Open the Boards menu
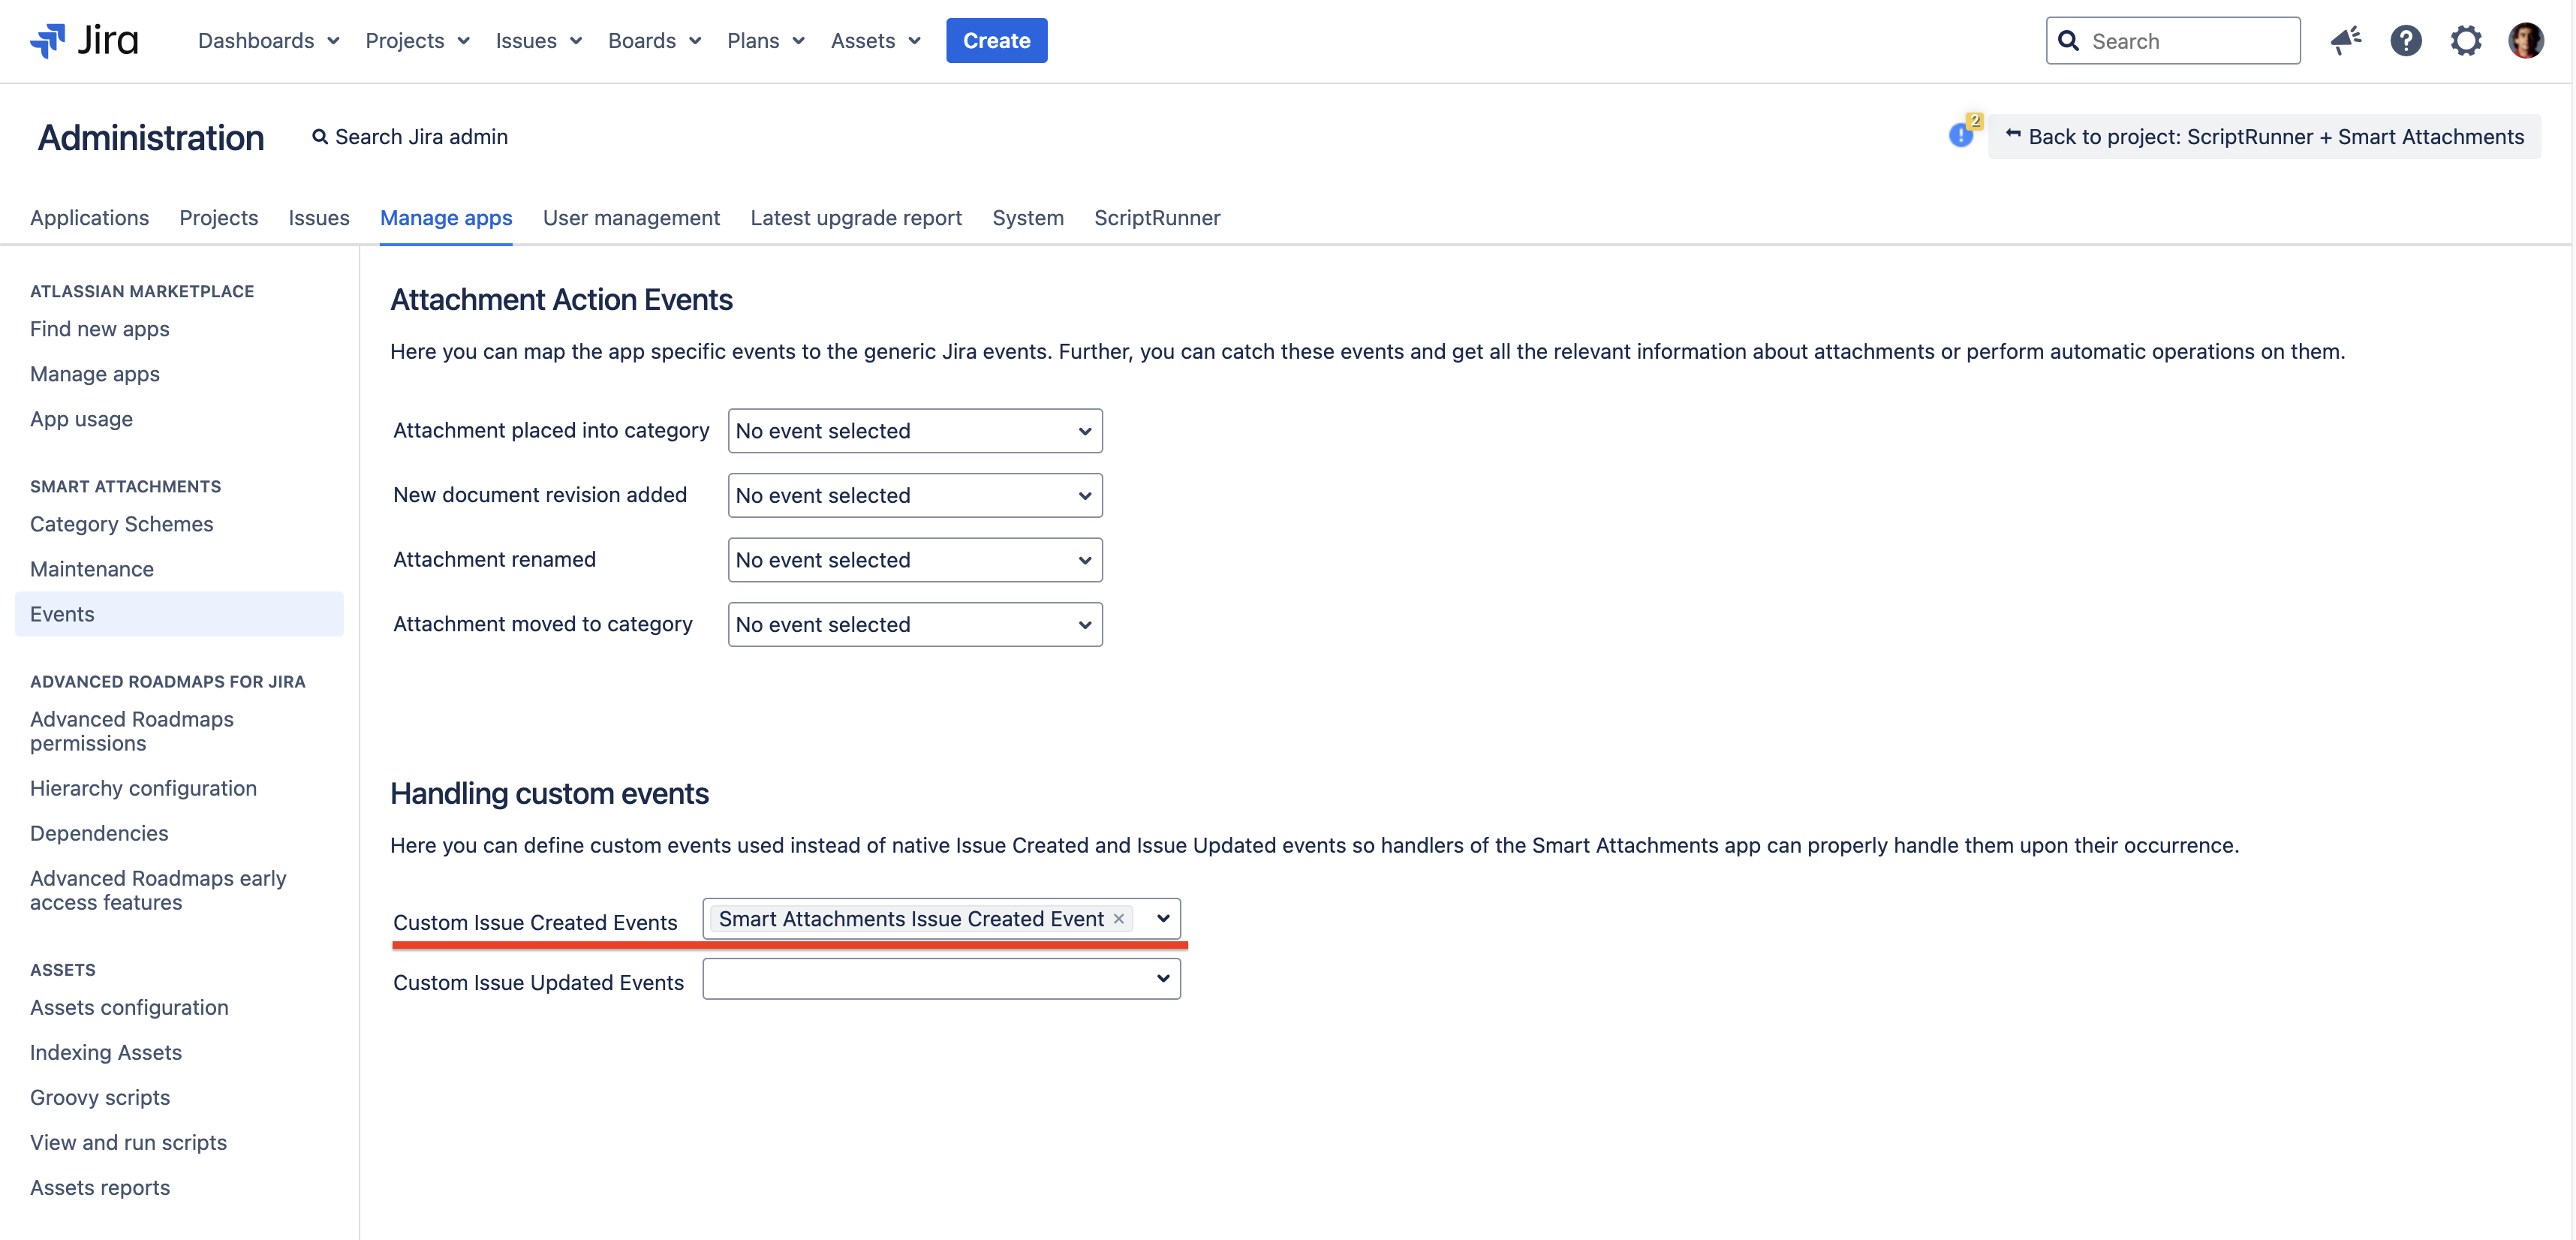Viewport: 2576px width, 1240px height. (x=654, y=41)
